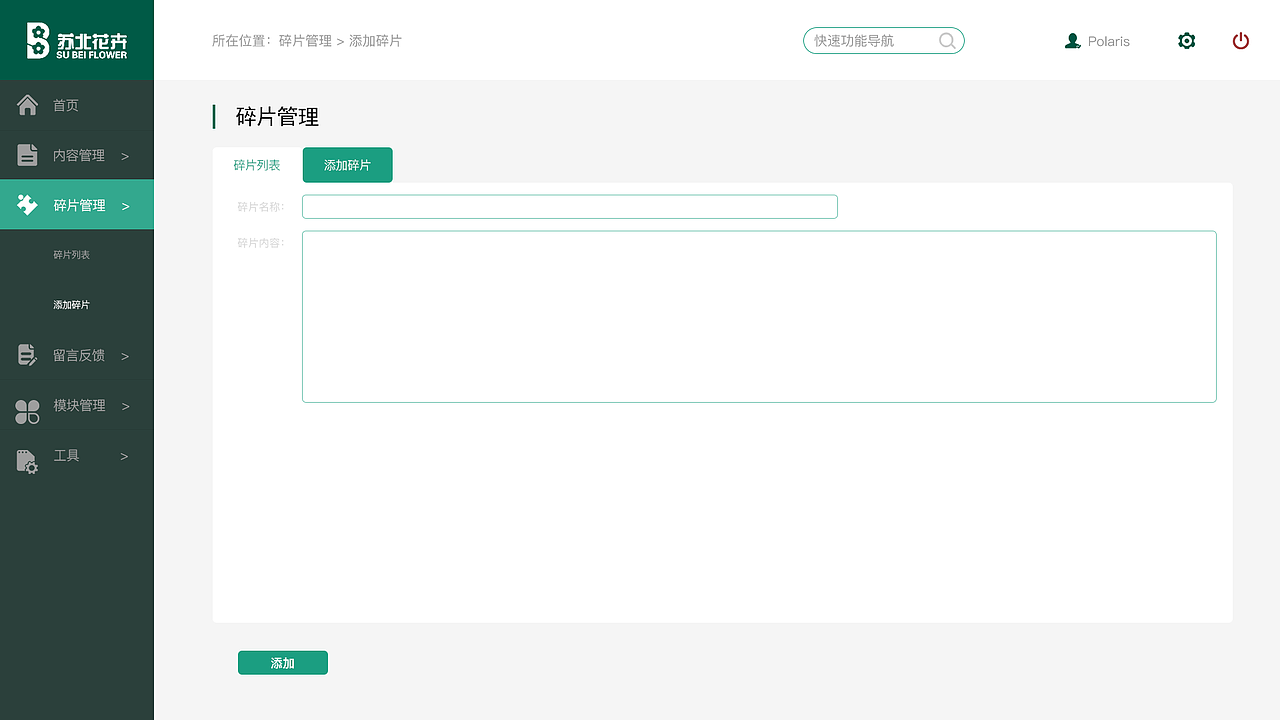Collapse the 碎片管理 arrow
Viewport: 1280px width, 720px height.
125,206
